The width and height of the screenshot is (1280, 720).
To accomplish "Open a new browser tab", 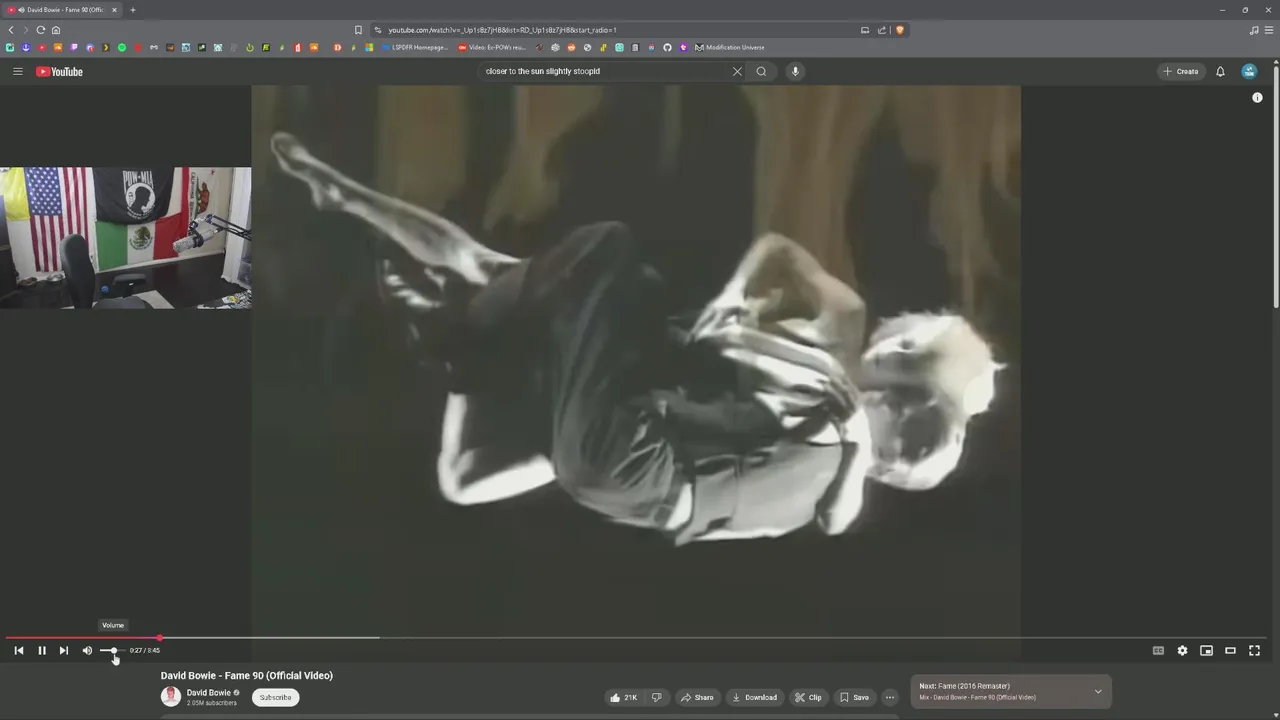I will pyautogui.click(x=133, y=10).
